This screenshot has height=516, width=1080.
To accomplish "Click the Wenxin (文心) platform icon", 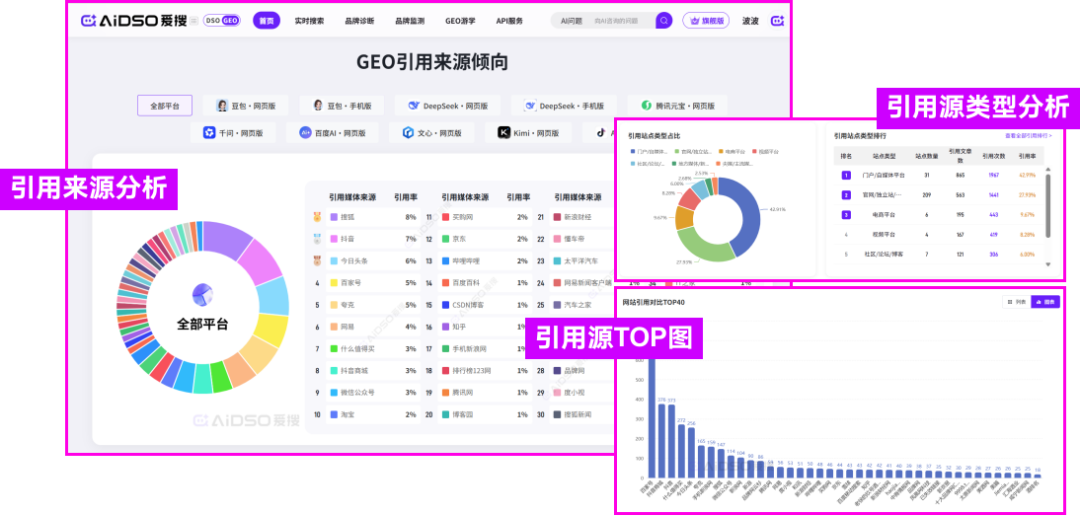I will 408,132.
